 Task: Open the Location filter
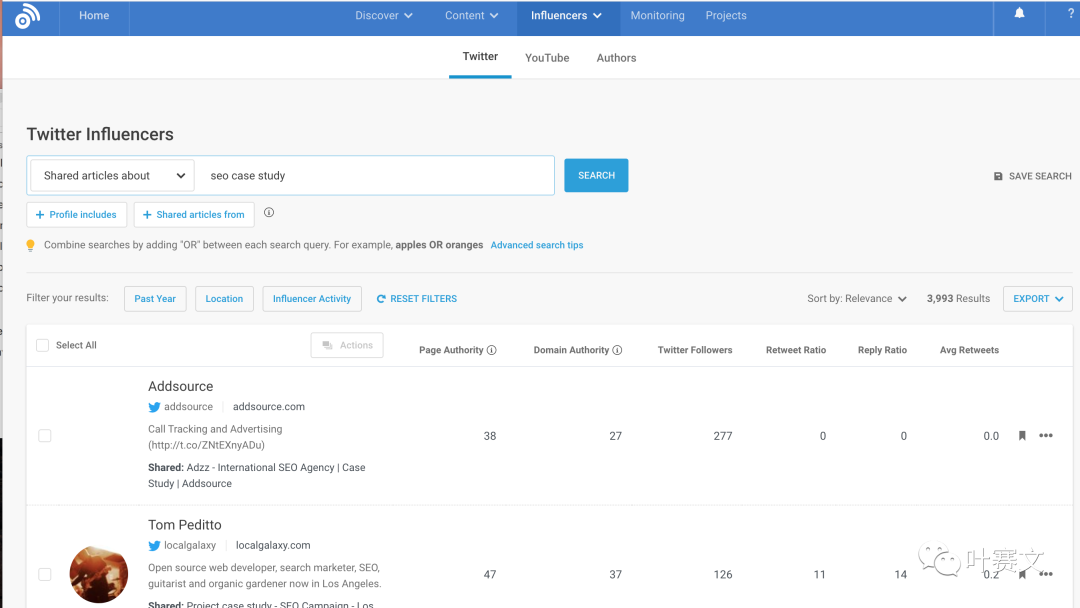point(224,299)
